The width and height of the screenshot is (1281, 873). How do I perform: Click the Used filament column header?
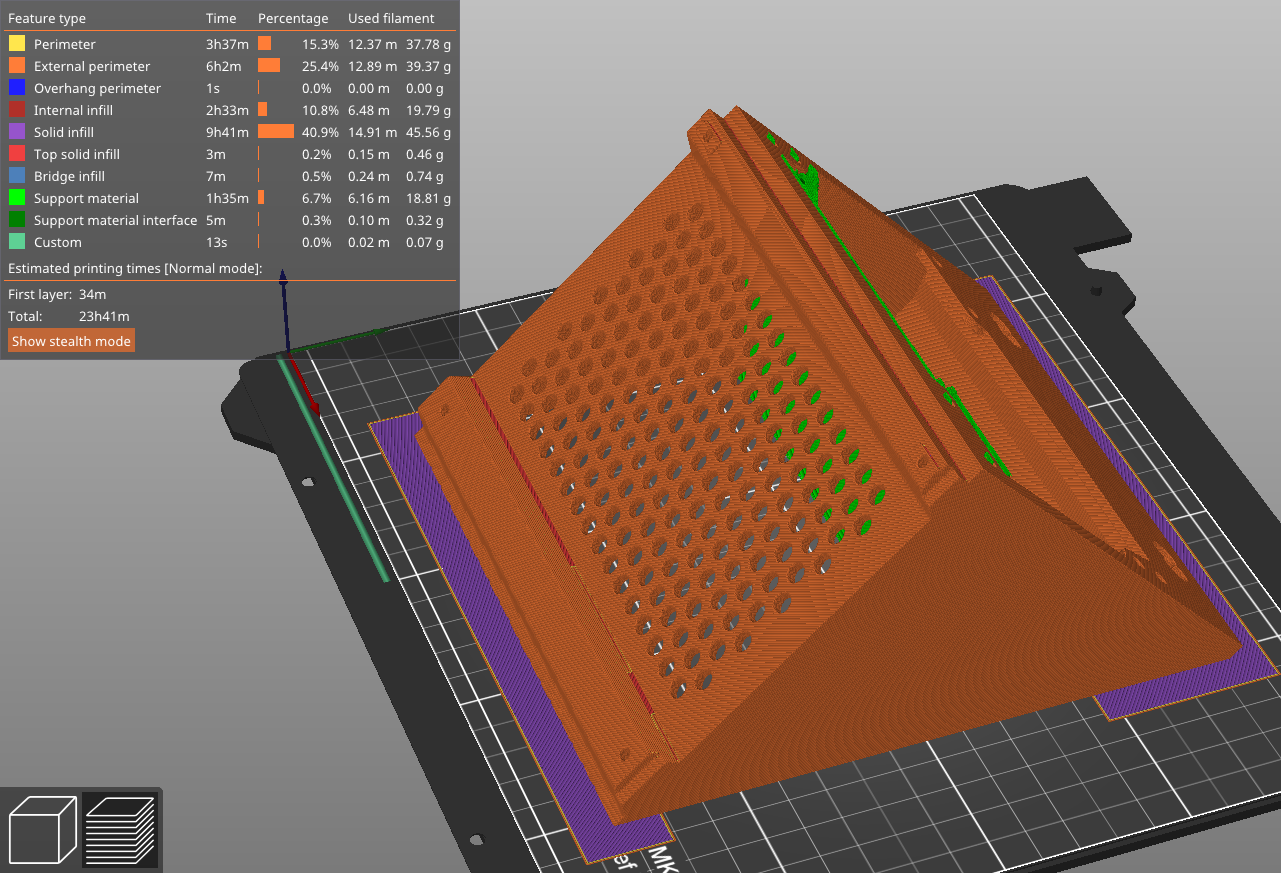click(391, 17)
